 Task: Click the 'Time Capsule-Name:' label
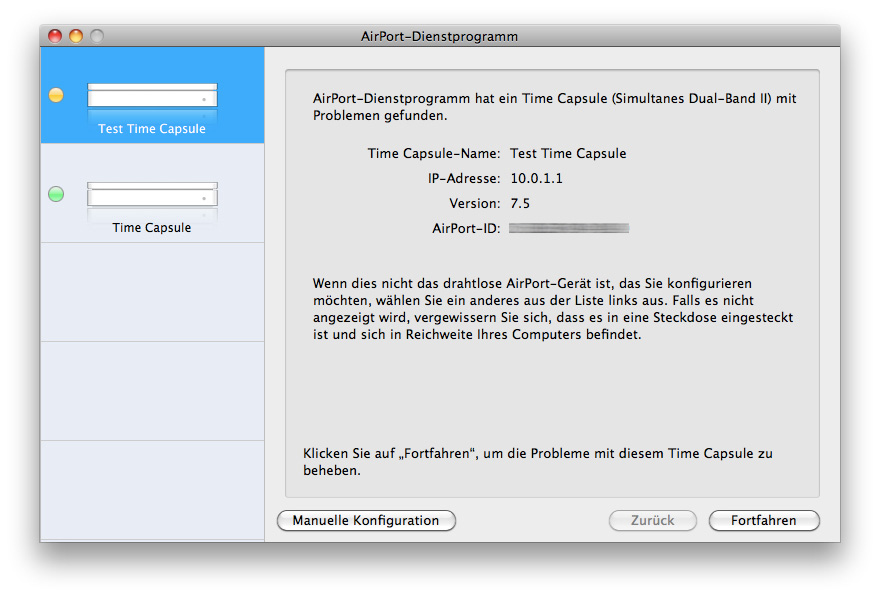pos(434,154)
